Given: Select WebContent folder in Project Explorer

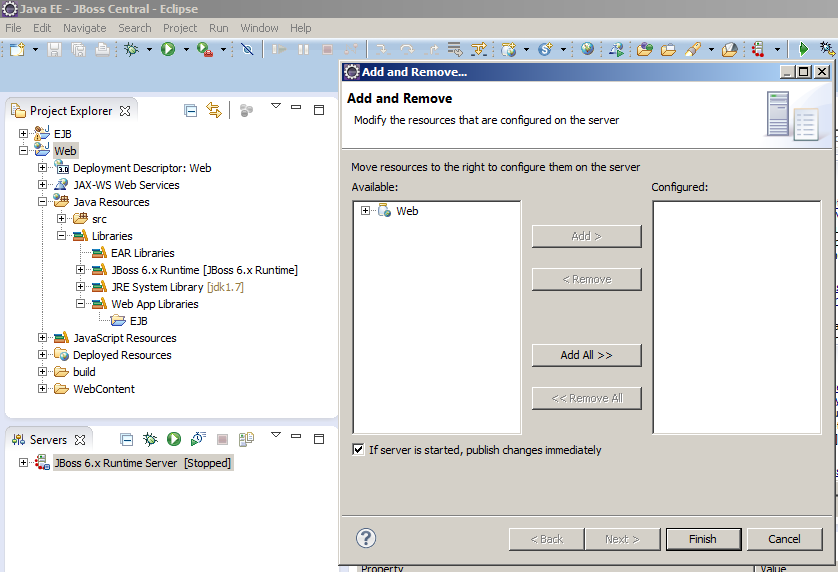Looking at the screenshot, I should 104,389.
